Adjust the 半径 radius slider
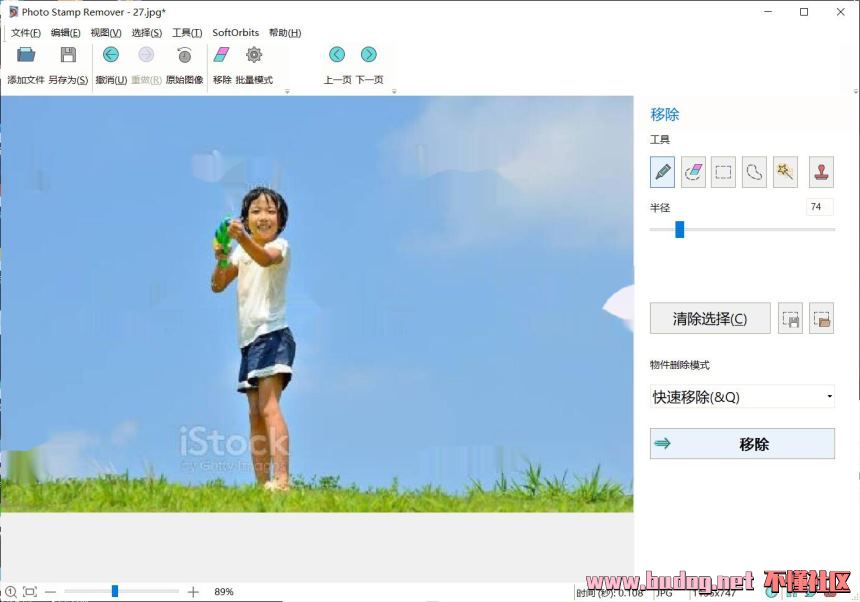The image size is (860, 602). (x=679, y=230)
